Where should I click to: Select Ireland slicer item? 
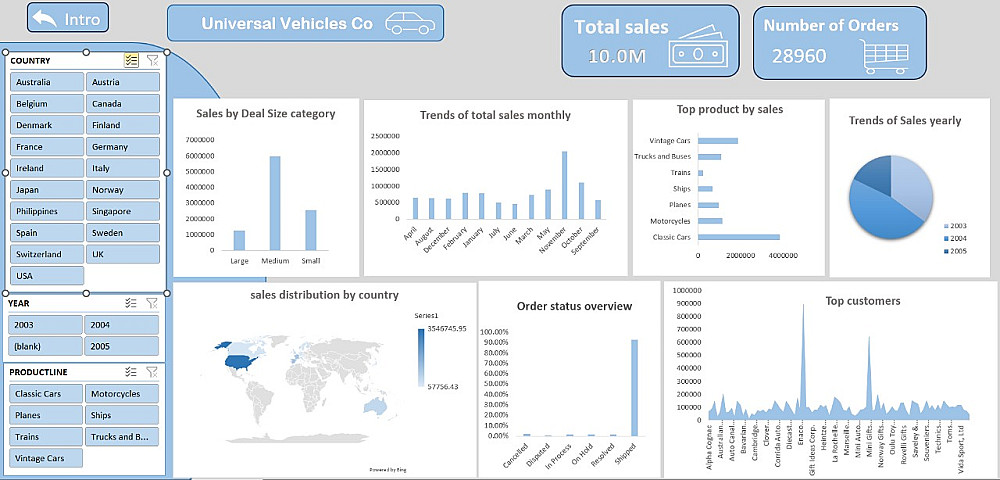pyautogui.click(x=47, y=169)
